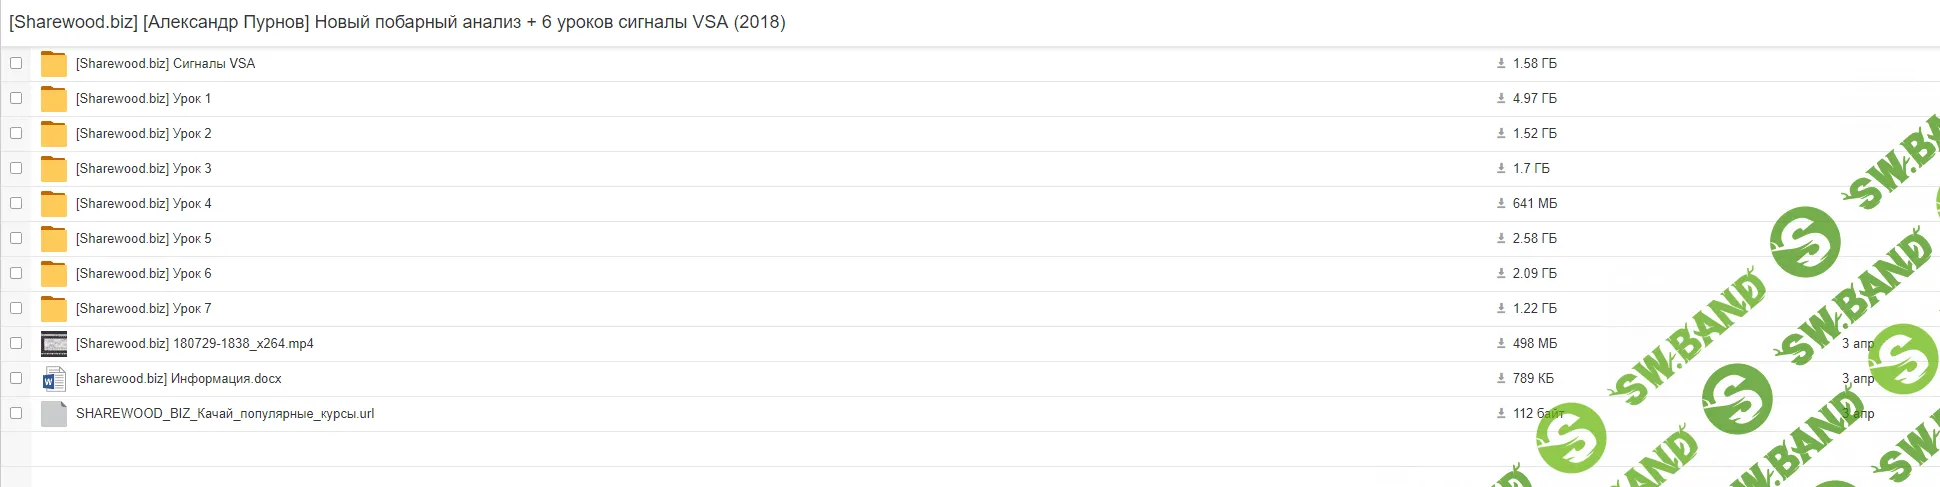Click the Урок 3 folder icon
Viewport: 1940px width, 487px height.
tap(54, 169)
